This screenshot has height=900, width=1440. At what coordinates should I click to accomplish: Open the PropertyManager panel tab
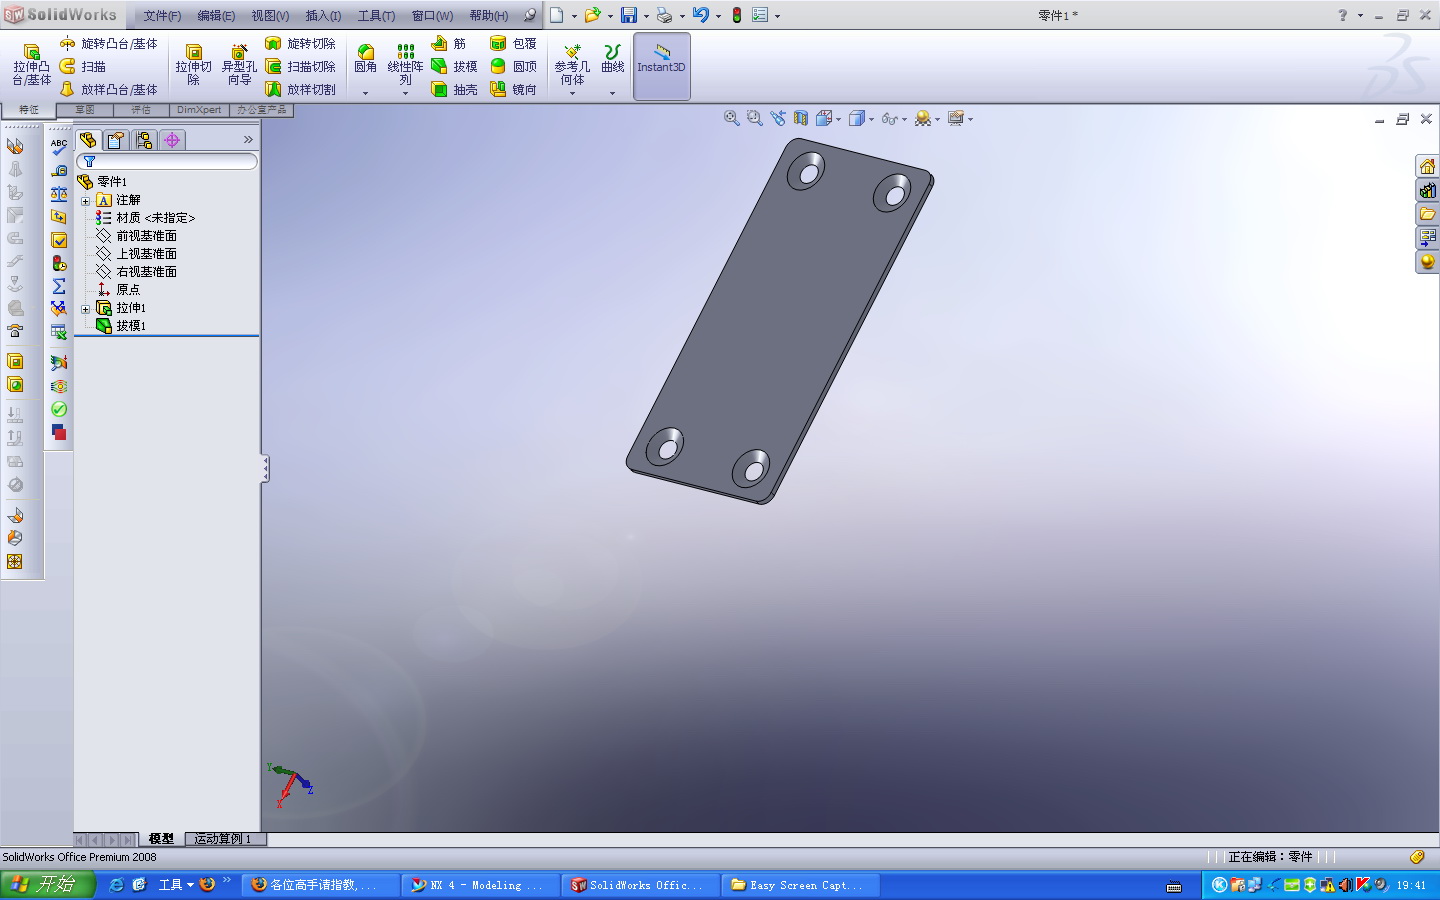point(116,140)
